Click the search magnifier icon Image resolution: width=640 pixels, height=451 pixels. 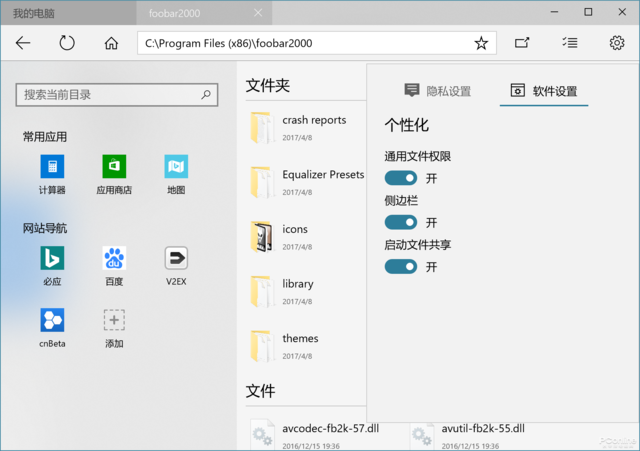206,95
